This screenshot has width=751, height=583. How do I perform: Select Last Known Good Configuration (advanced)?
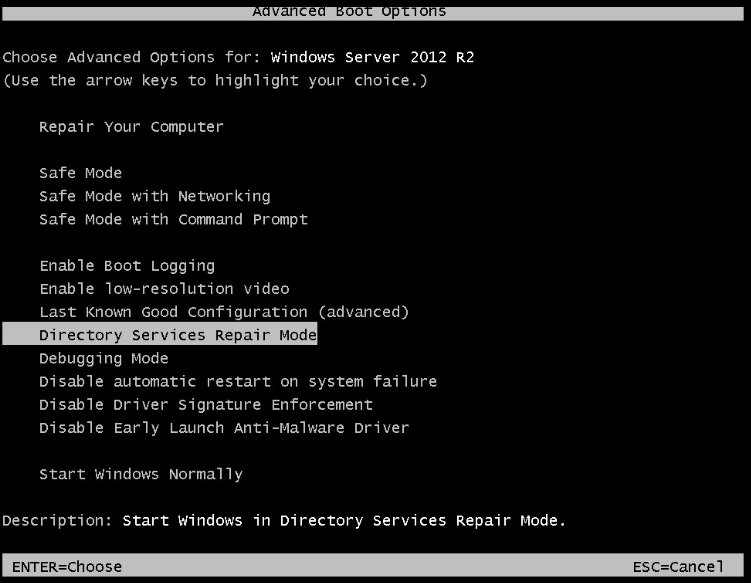[224, 312]
